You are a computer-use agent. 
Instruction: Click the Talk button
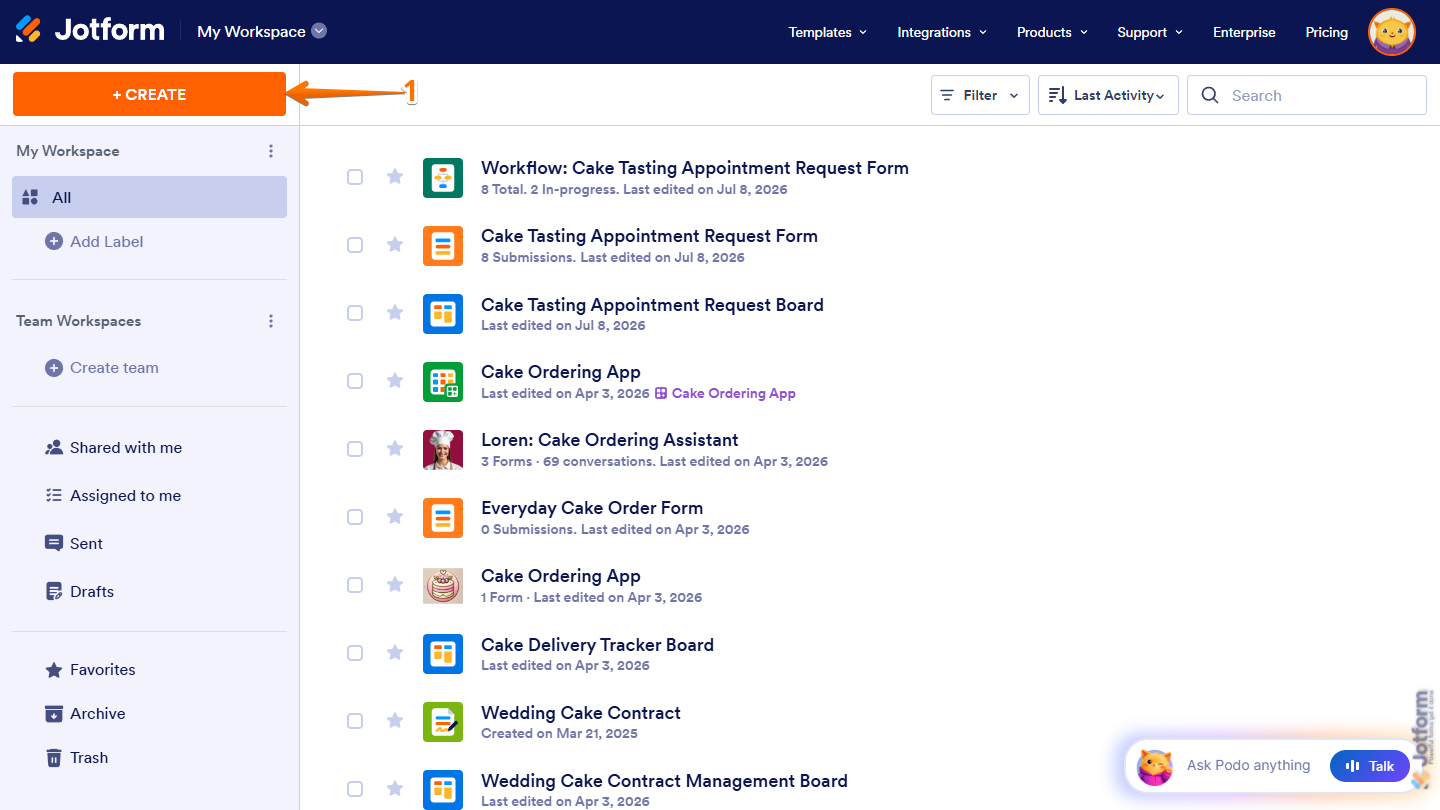click(1370, 766)
